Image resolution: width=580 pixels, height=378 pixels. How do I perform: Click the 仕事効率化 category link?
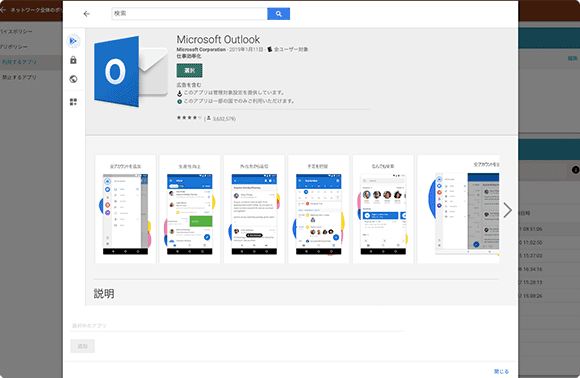point(189,56)
